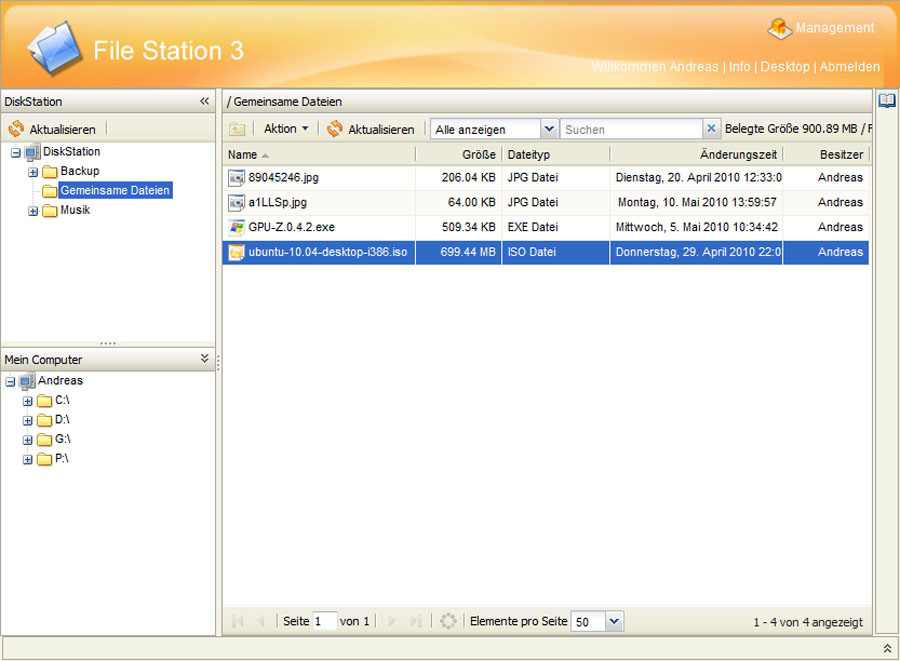The height and width of the screenshot is (661, 900).
Task: Expand the Musik folder node
Action: click(x=33, y=211)
